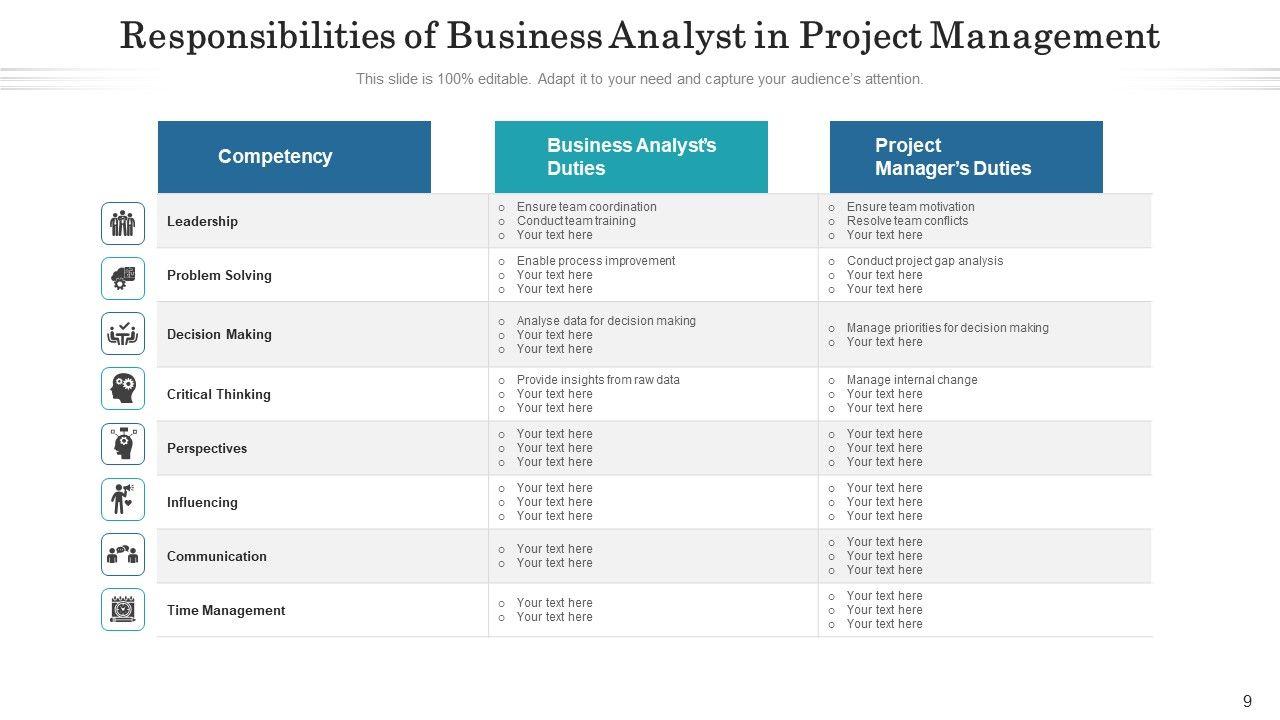Click 'Conduct project gap analysis' text
Viewport: 1280px width, 720px height.
(x=924, y=261)
